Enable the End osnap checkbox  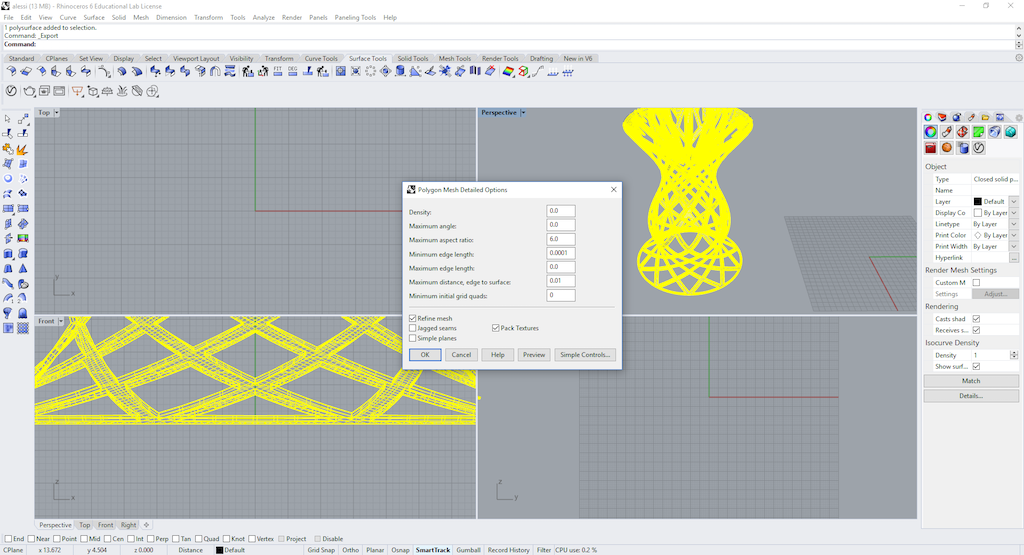pos(8,539)
